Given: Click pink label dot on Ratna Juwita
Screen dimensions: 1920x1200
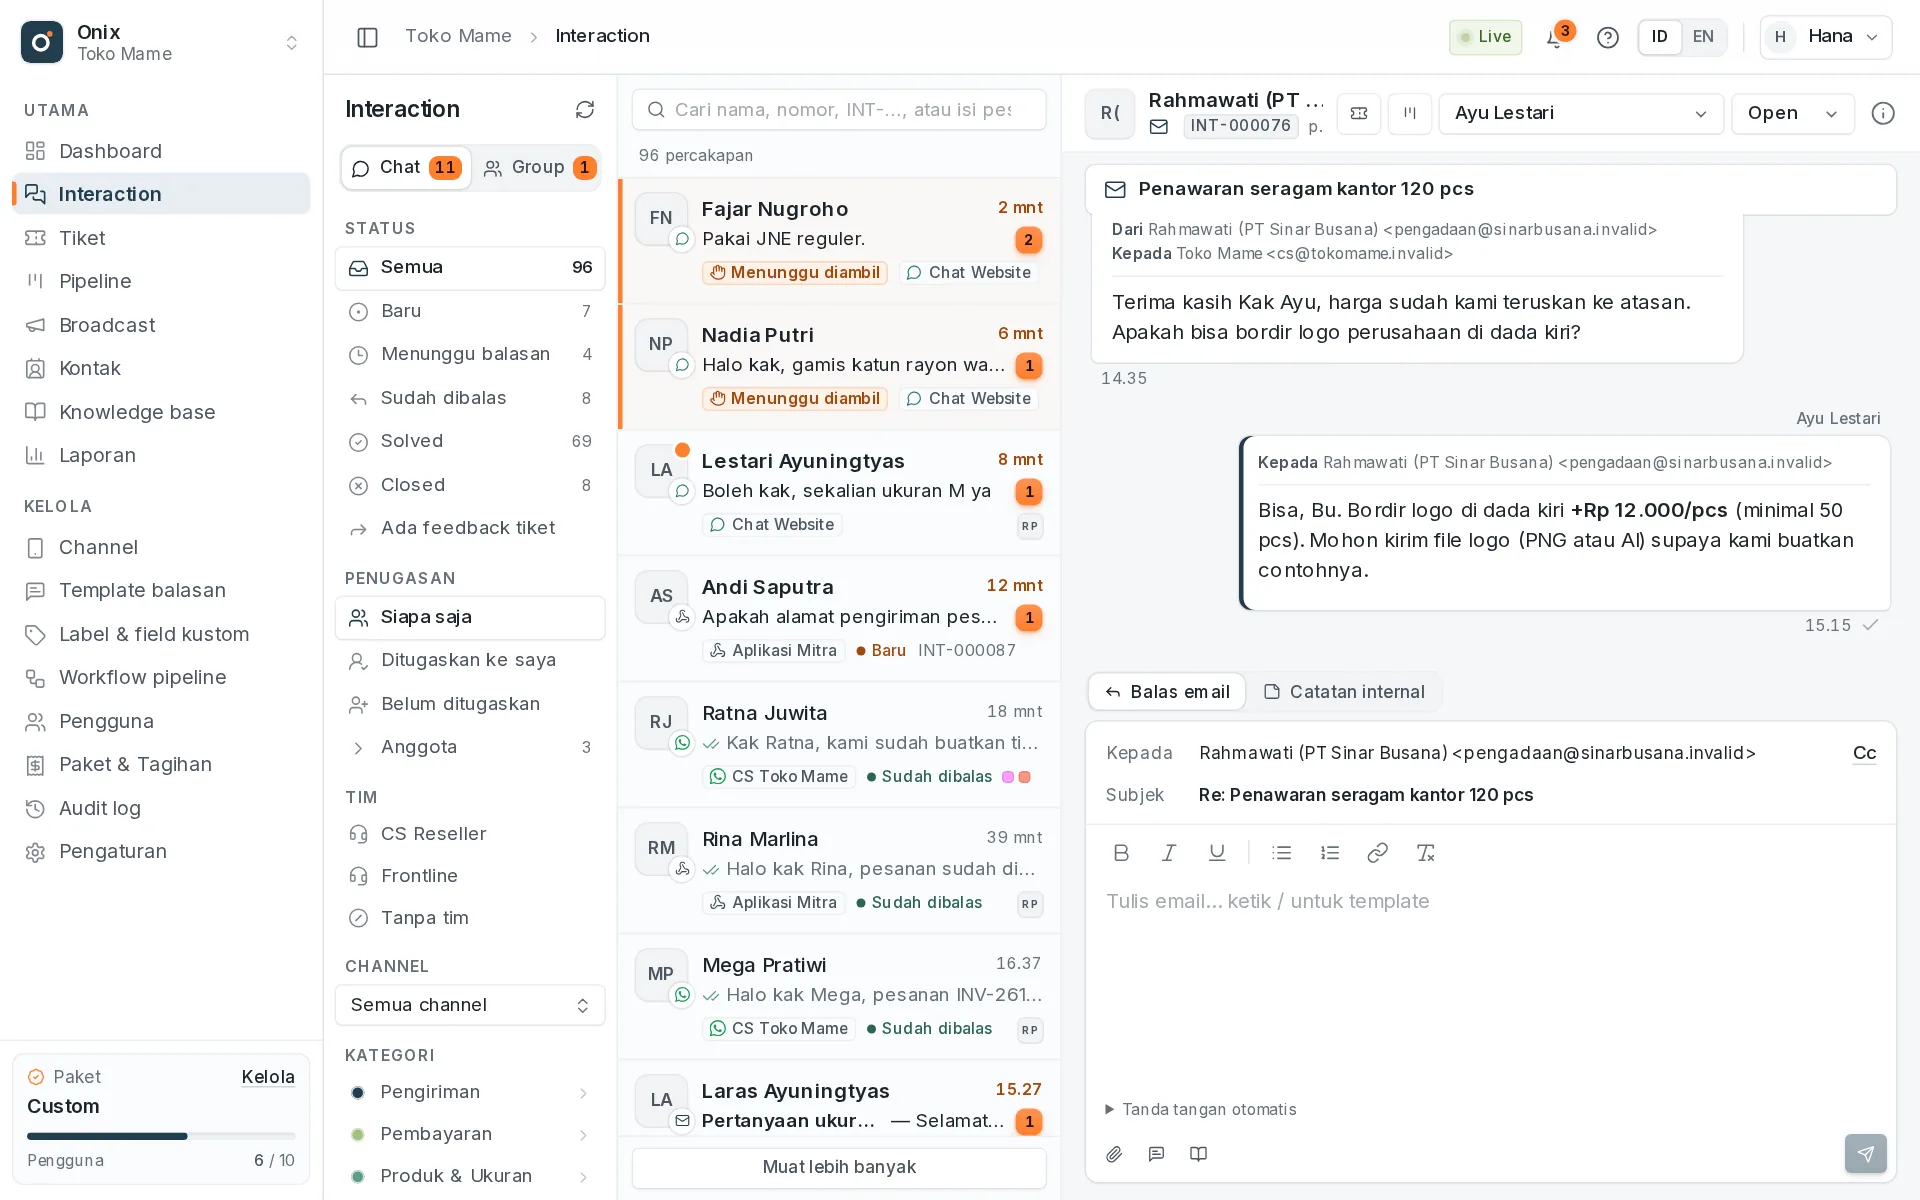Looking at the screenshot, I should tap(1008, 777).
